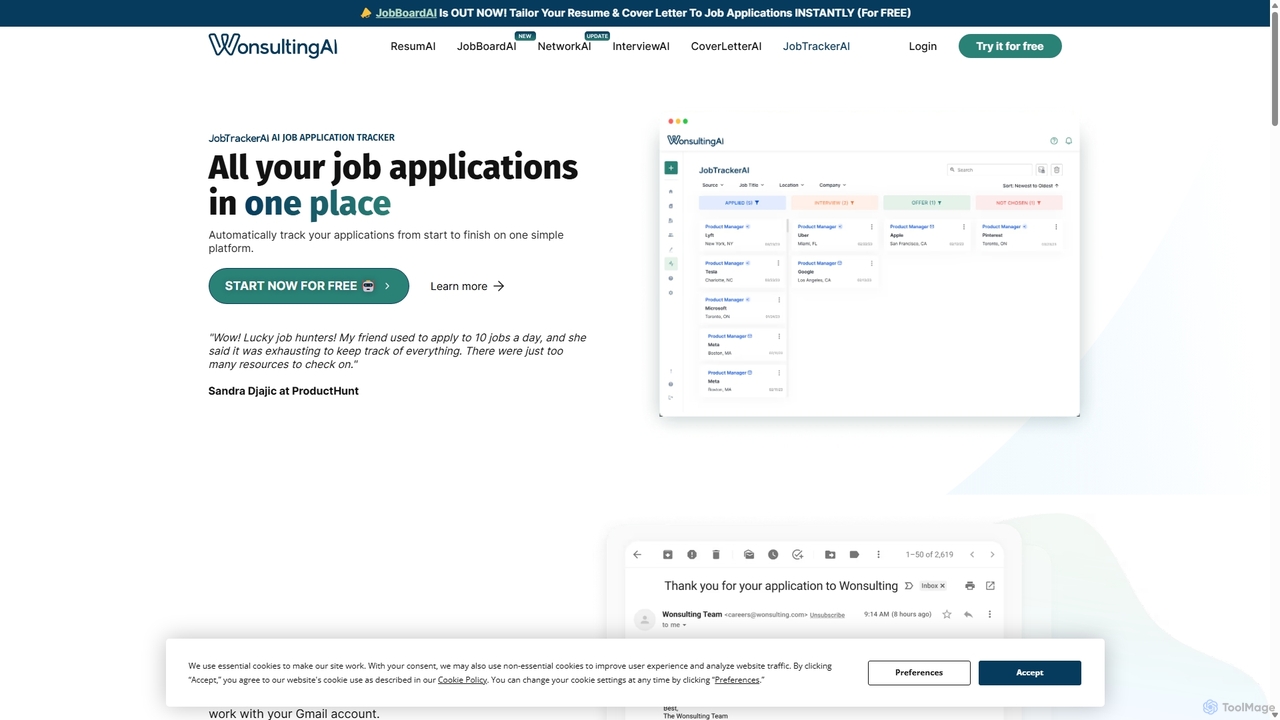The width and height of the screenshot is (1280, 720).
Task: Select the highlighted JobTracker sidebar icon
Action: (671, 264)
